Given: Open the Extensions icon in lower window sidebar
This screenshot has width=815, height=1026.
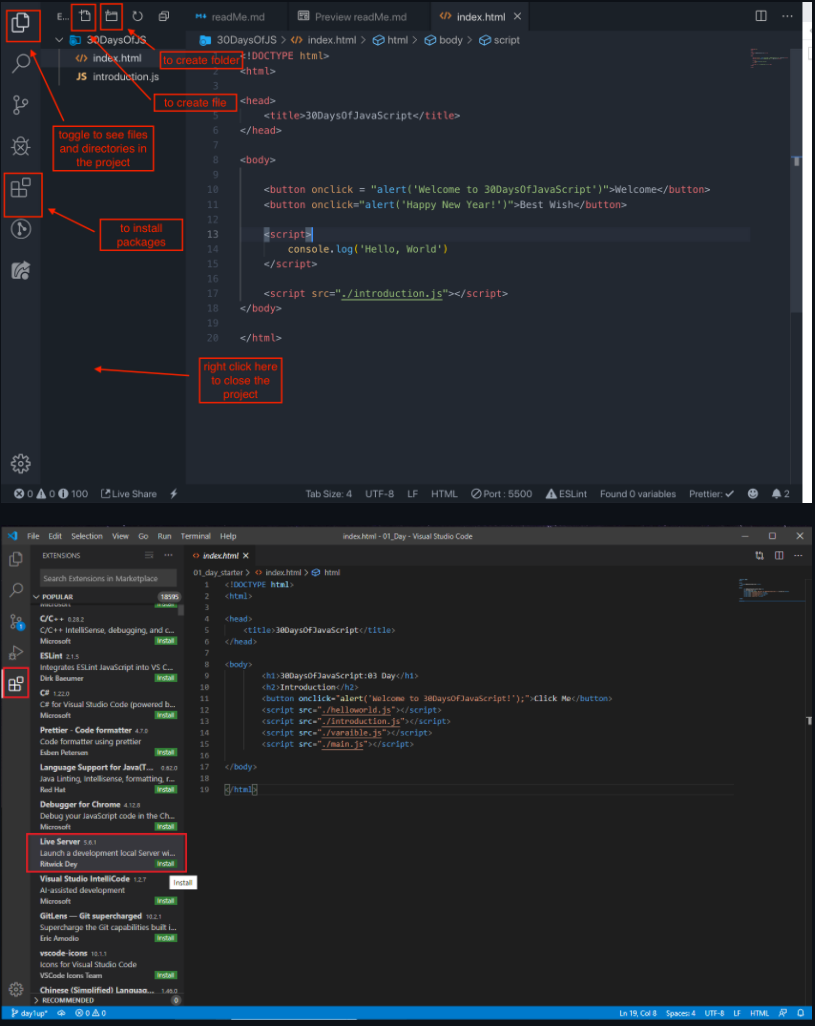Looking at the screenshot, I should click(16, 684).
